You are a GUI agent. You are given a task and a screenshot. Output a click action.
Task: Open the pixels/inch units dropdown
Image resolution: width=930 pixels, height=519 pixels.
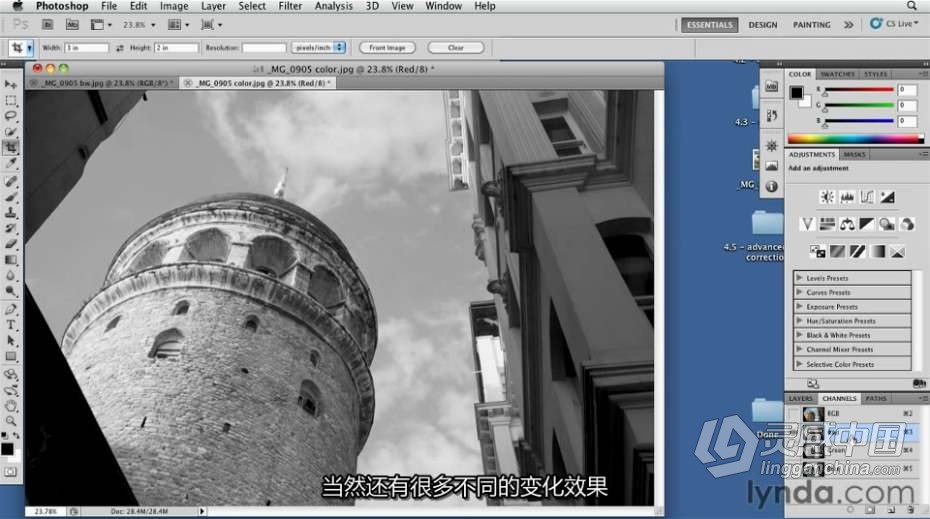pyautogui.click(x=319, y=47)
